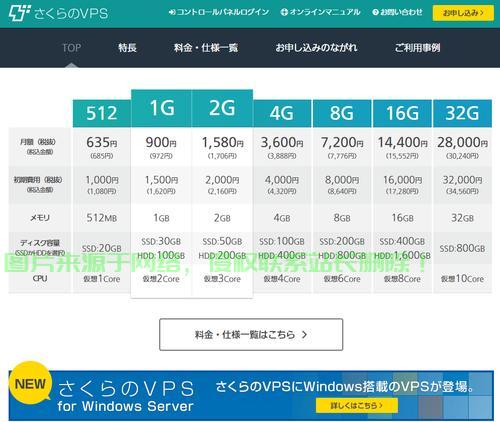
Task: Click the 1,580円 monthly price
Action: [x=222, y=143]
